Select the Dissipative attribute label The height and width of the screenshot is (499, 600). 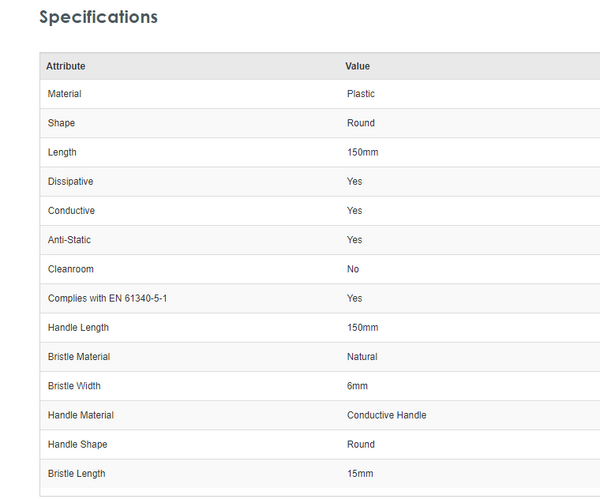71,181
